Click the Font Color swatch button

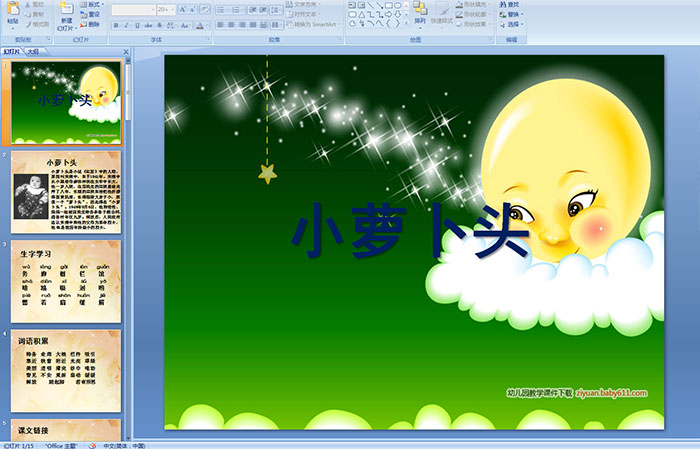[200, 25]
